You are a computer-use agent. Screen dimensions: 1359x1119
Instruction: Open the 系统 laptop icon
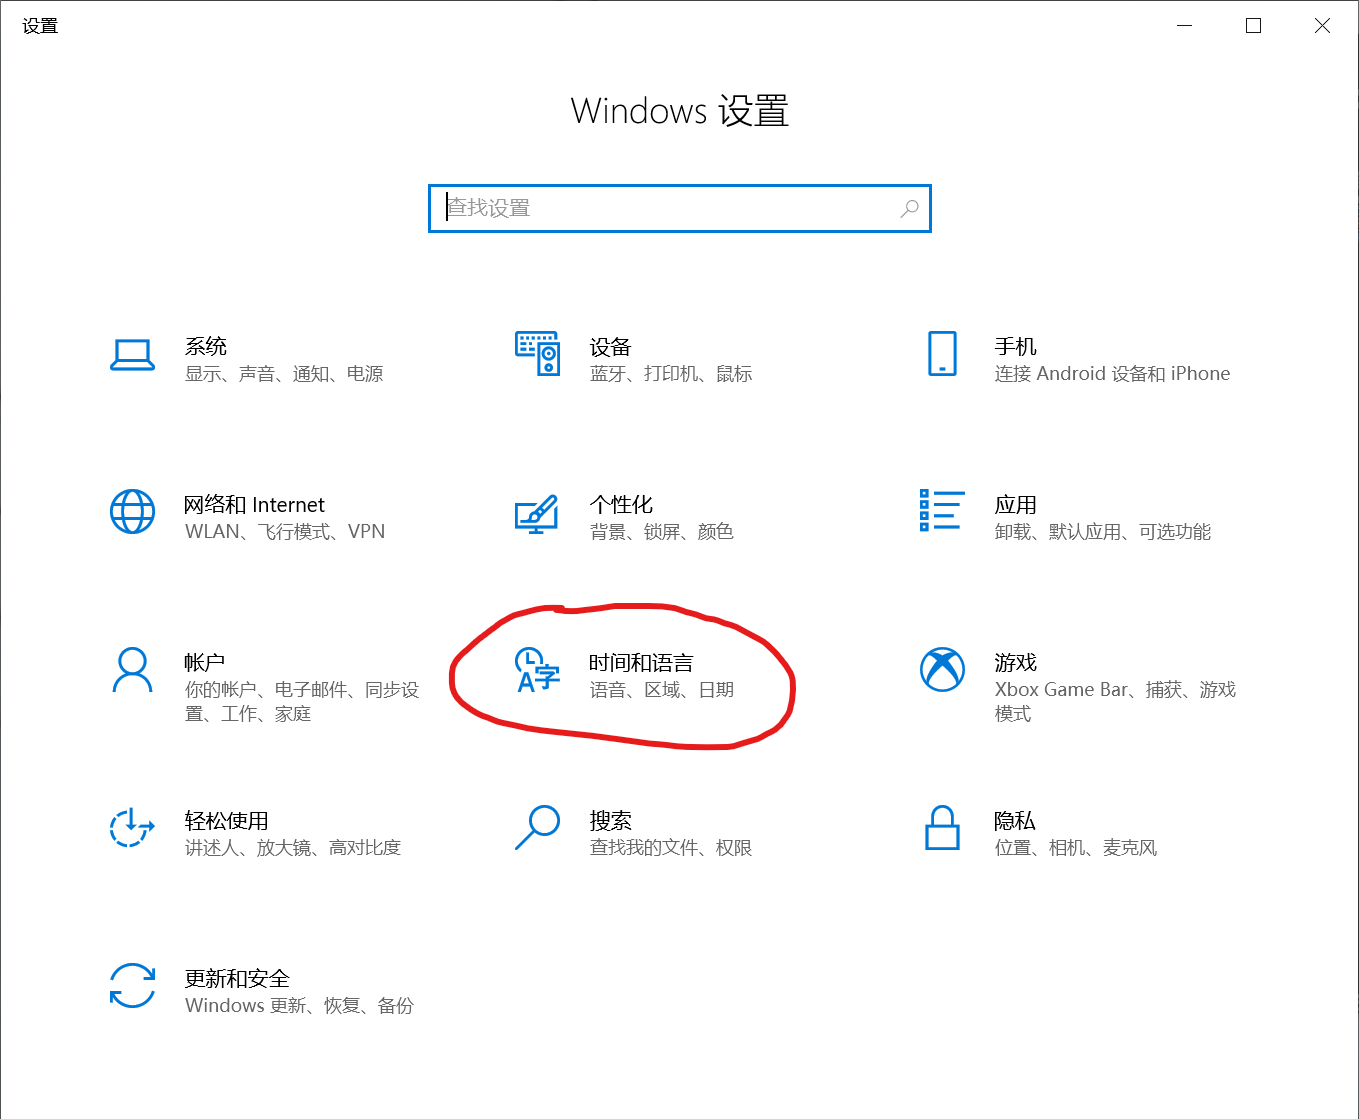132,354
